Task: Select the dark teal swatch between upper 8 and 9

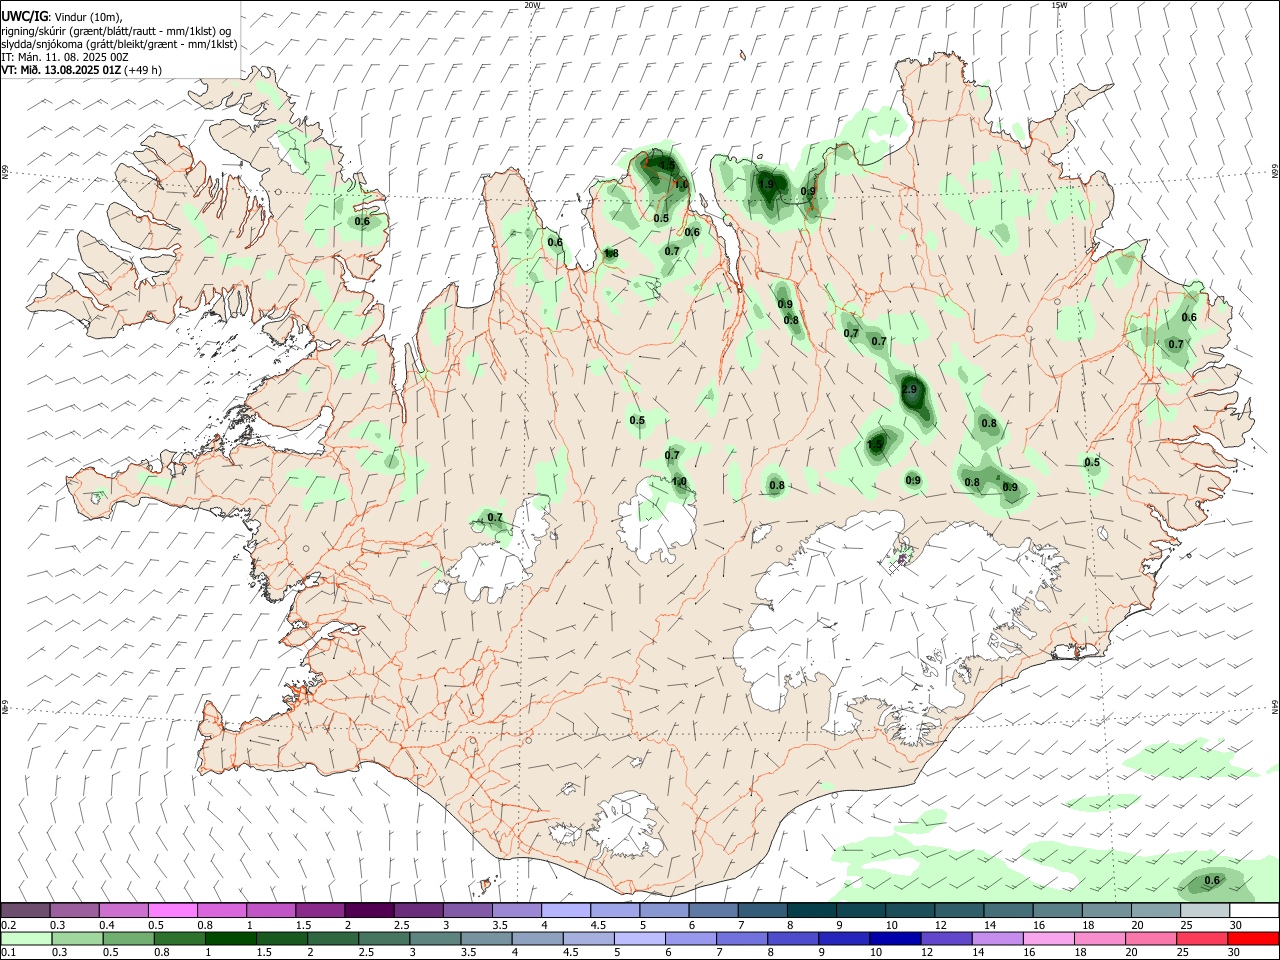Action: (810, 910)
